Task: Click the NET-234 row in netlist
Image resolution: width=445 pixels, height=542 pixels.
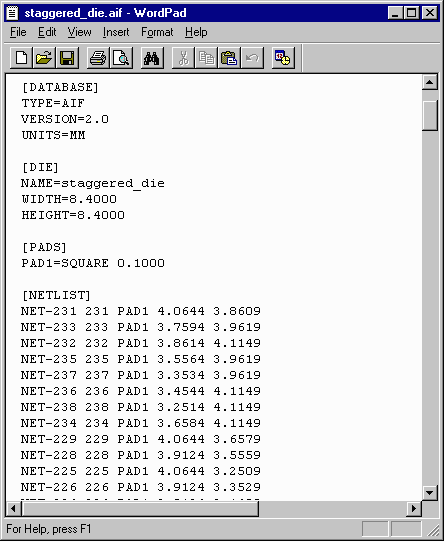Action: tap(141, 423)
